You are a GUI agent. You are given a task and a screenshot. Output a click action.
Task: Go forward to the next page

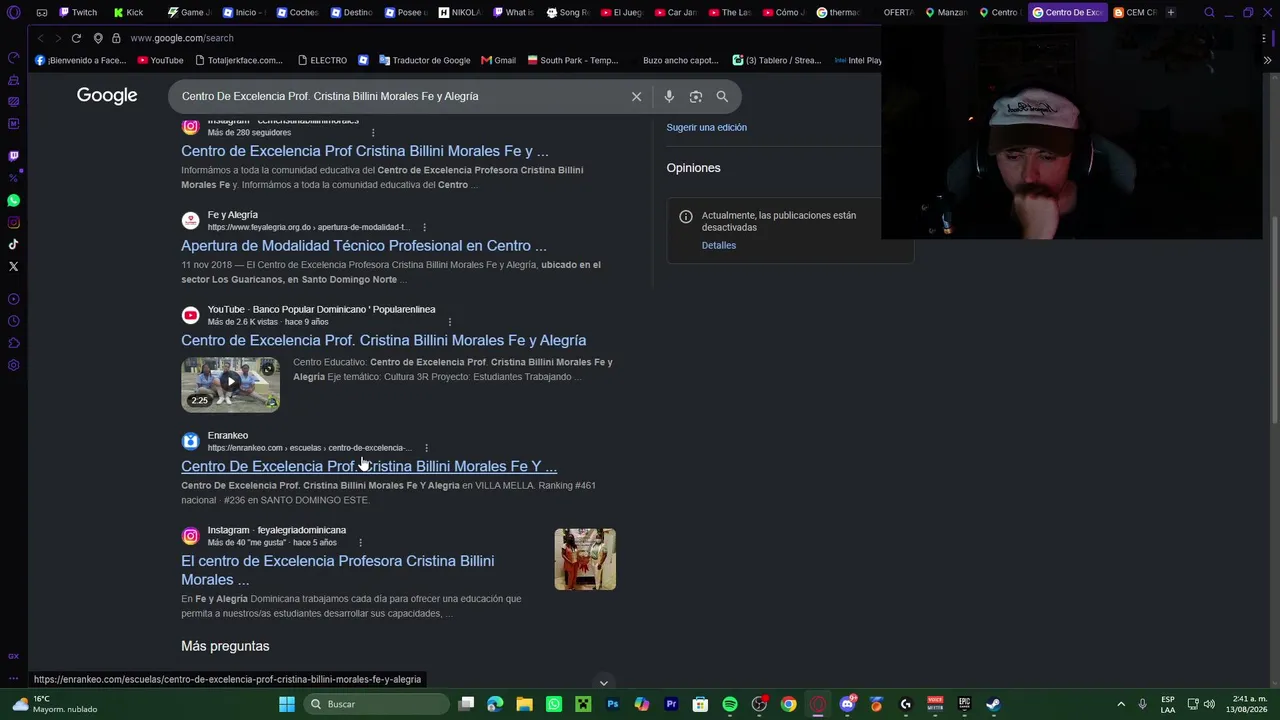coord(57,38)
